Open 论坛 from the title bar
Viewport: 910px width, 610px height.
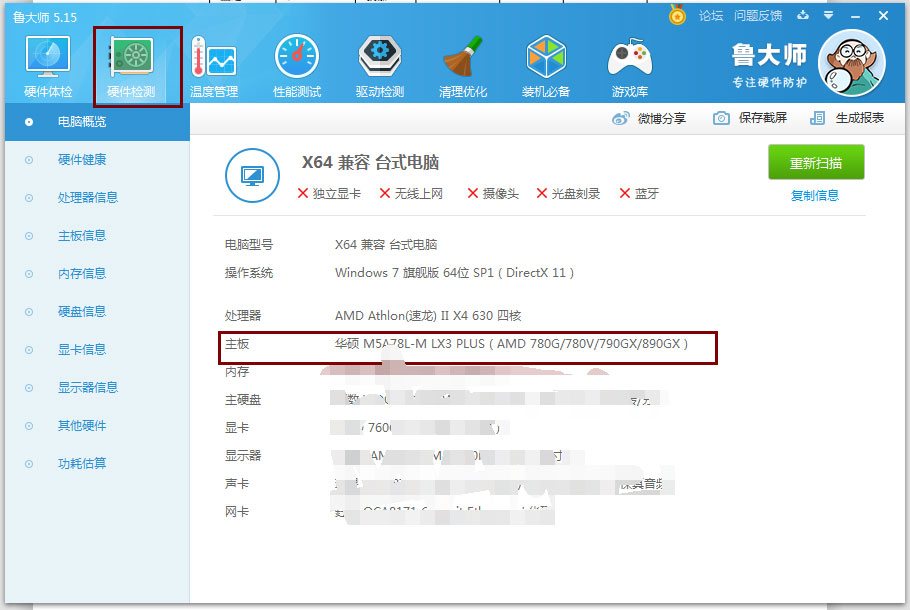click(x=712, y=15)
